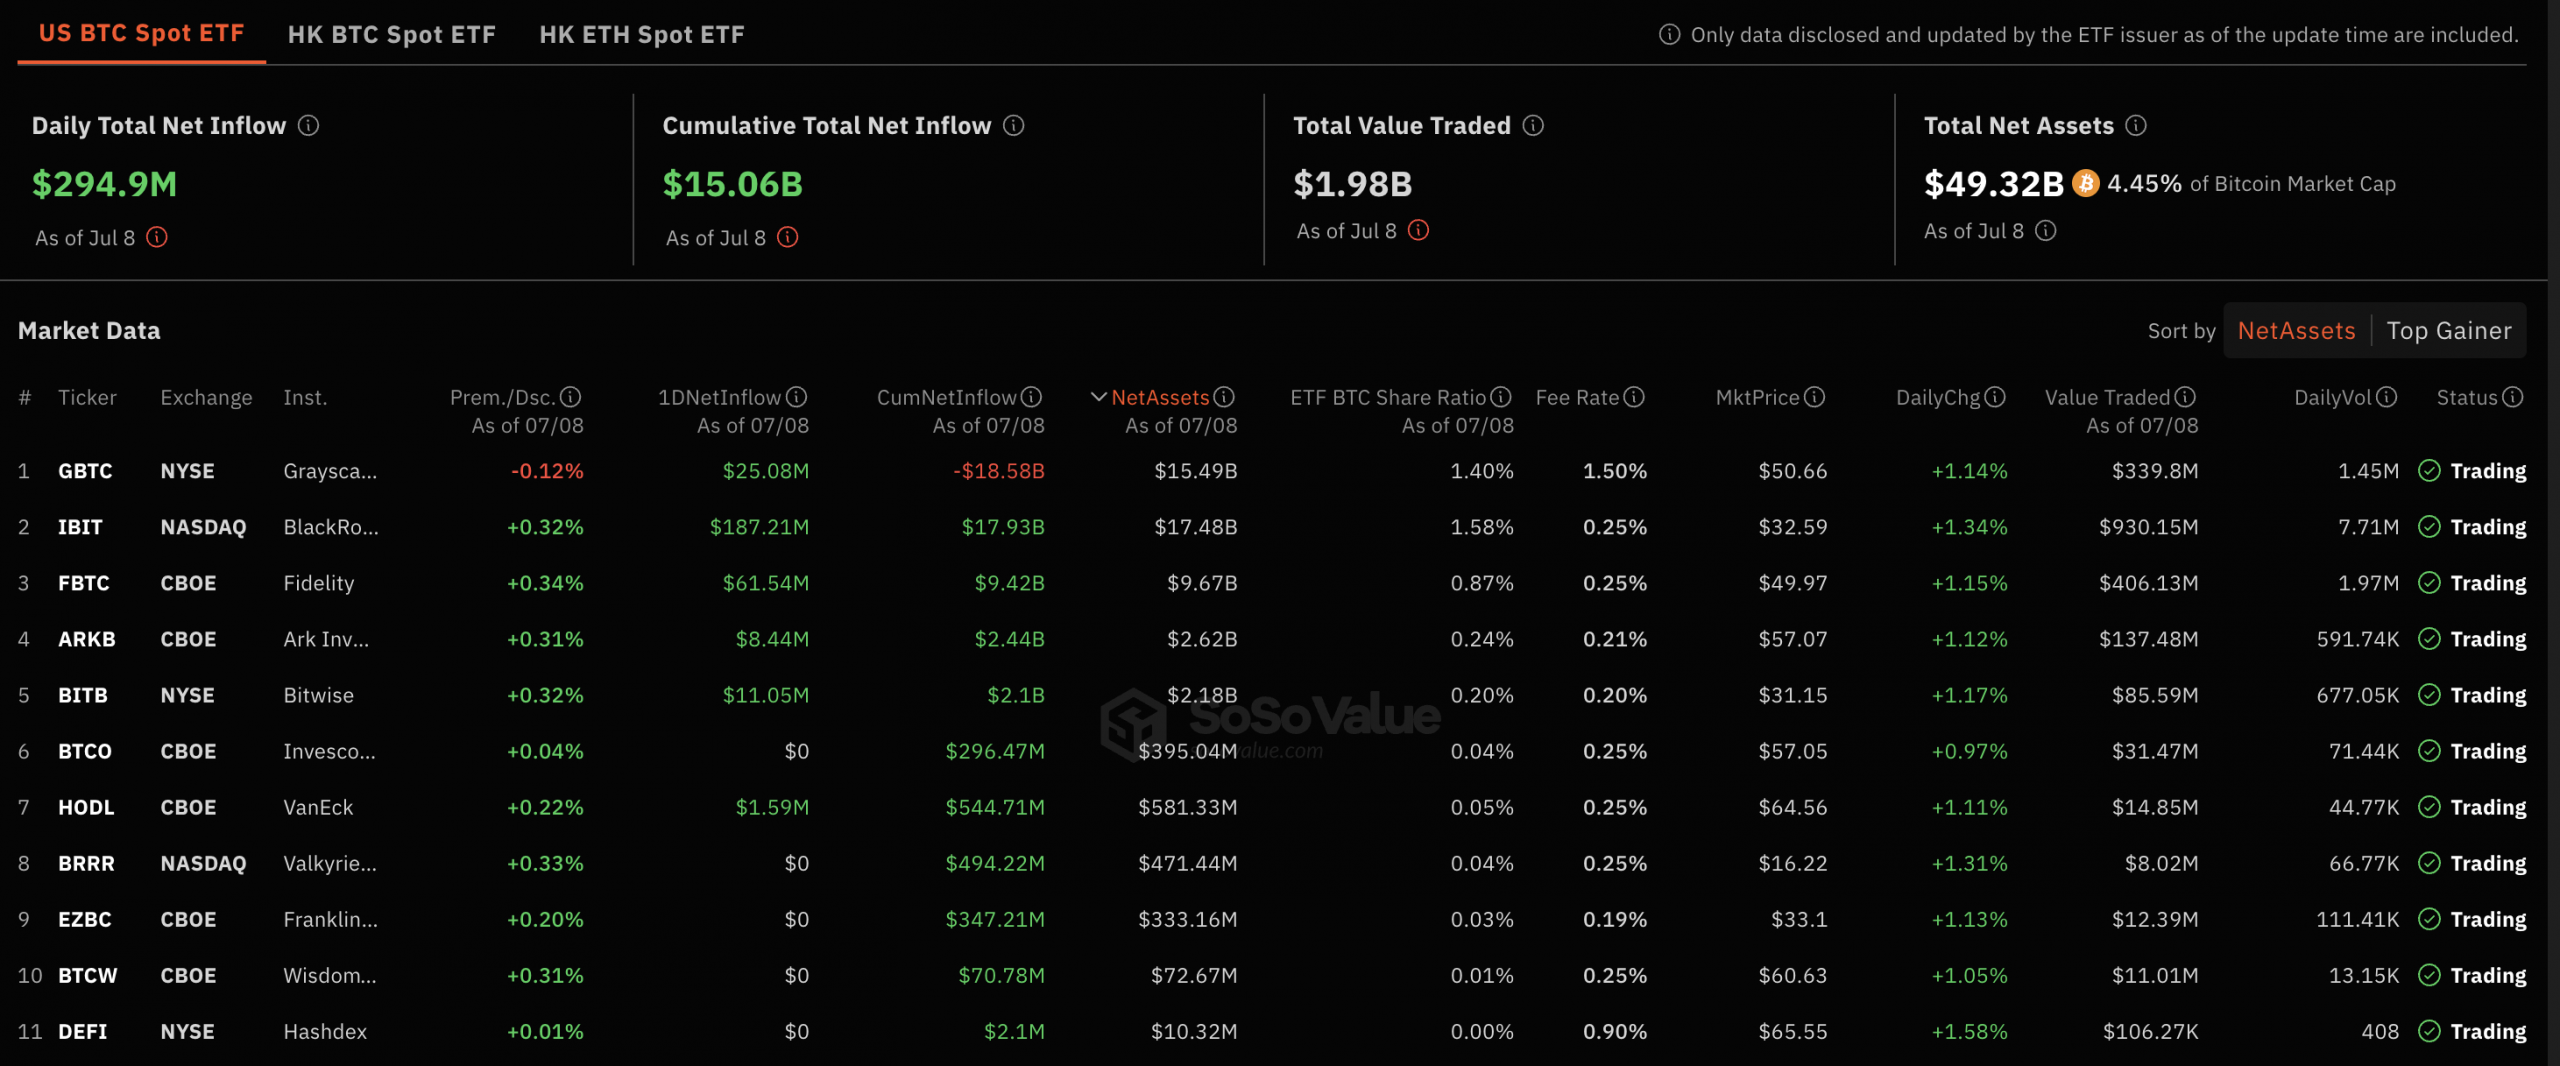Image resolution: width=2560 pixels, height=1066 pixels.
Task: Click DEFI +1.58% daily change value
Action: (1969, 1030)
